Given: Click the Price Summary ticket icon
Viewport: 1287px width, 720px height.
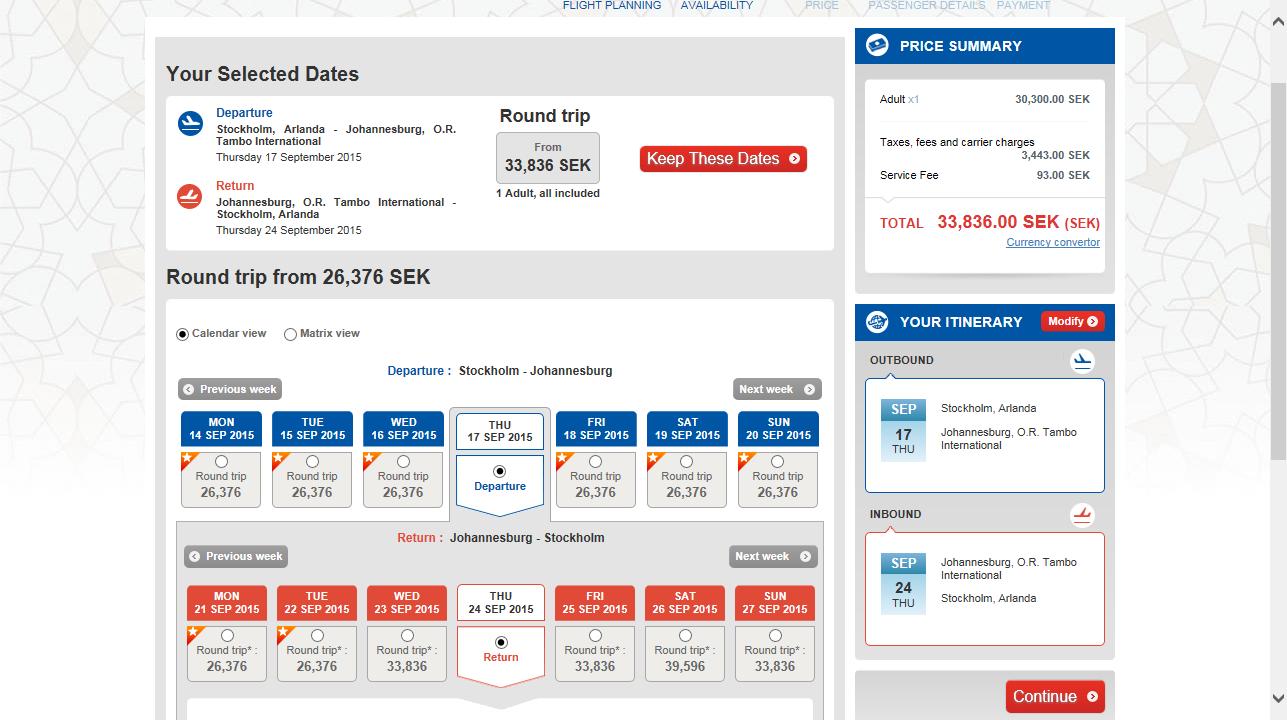Looking at the screenshot, I should point(877,45).
